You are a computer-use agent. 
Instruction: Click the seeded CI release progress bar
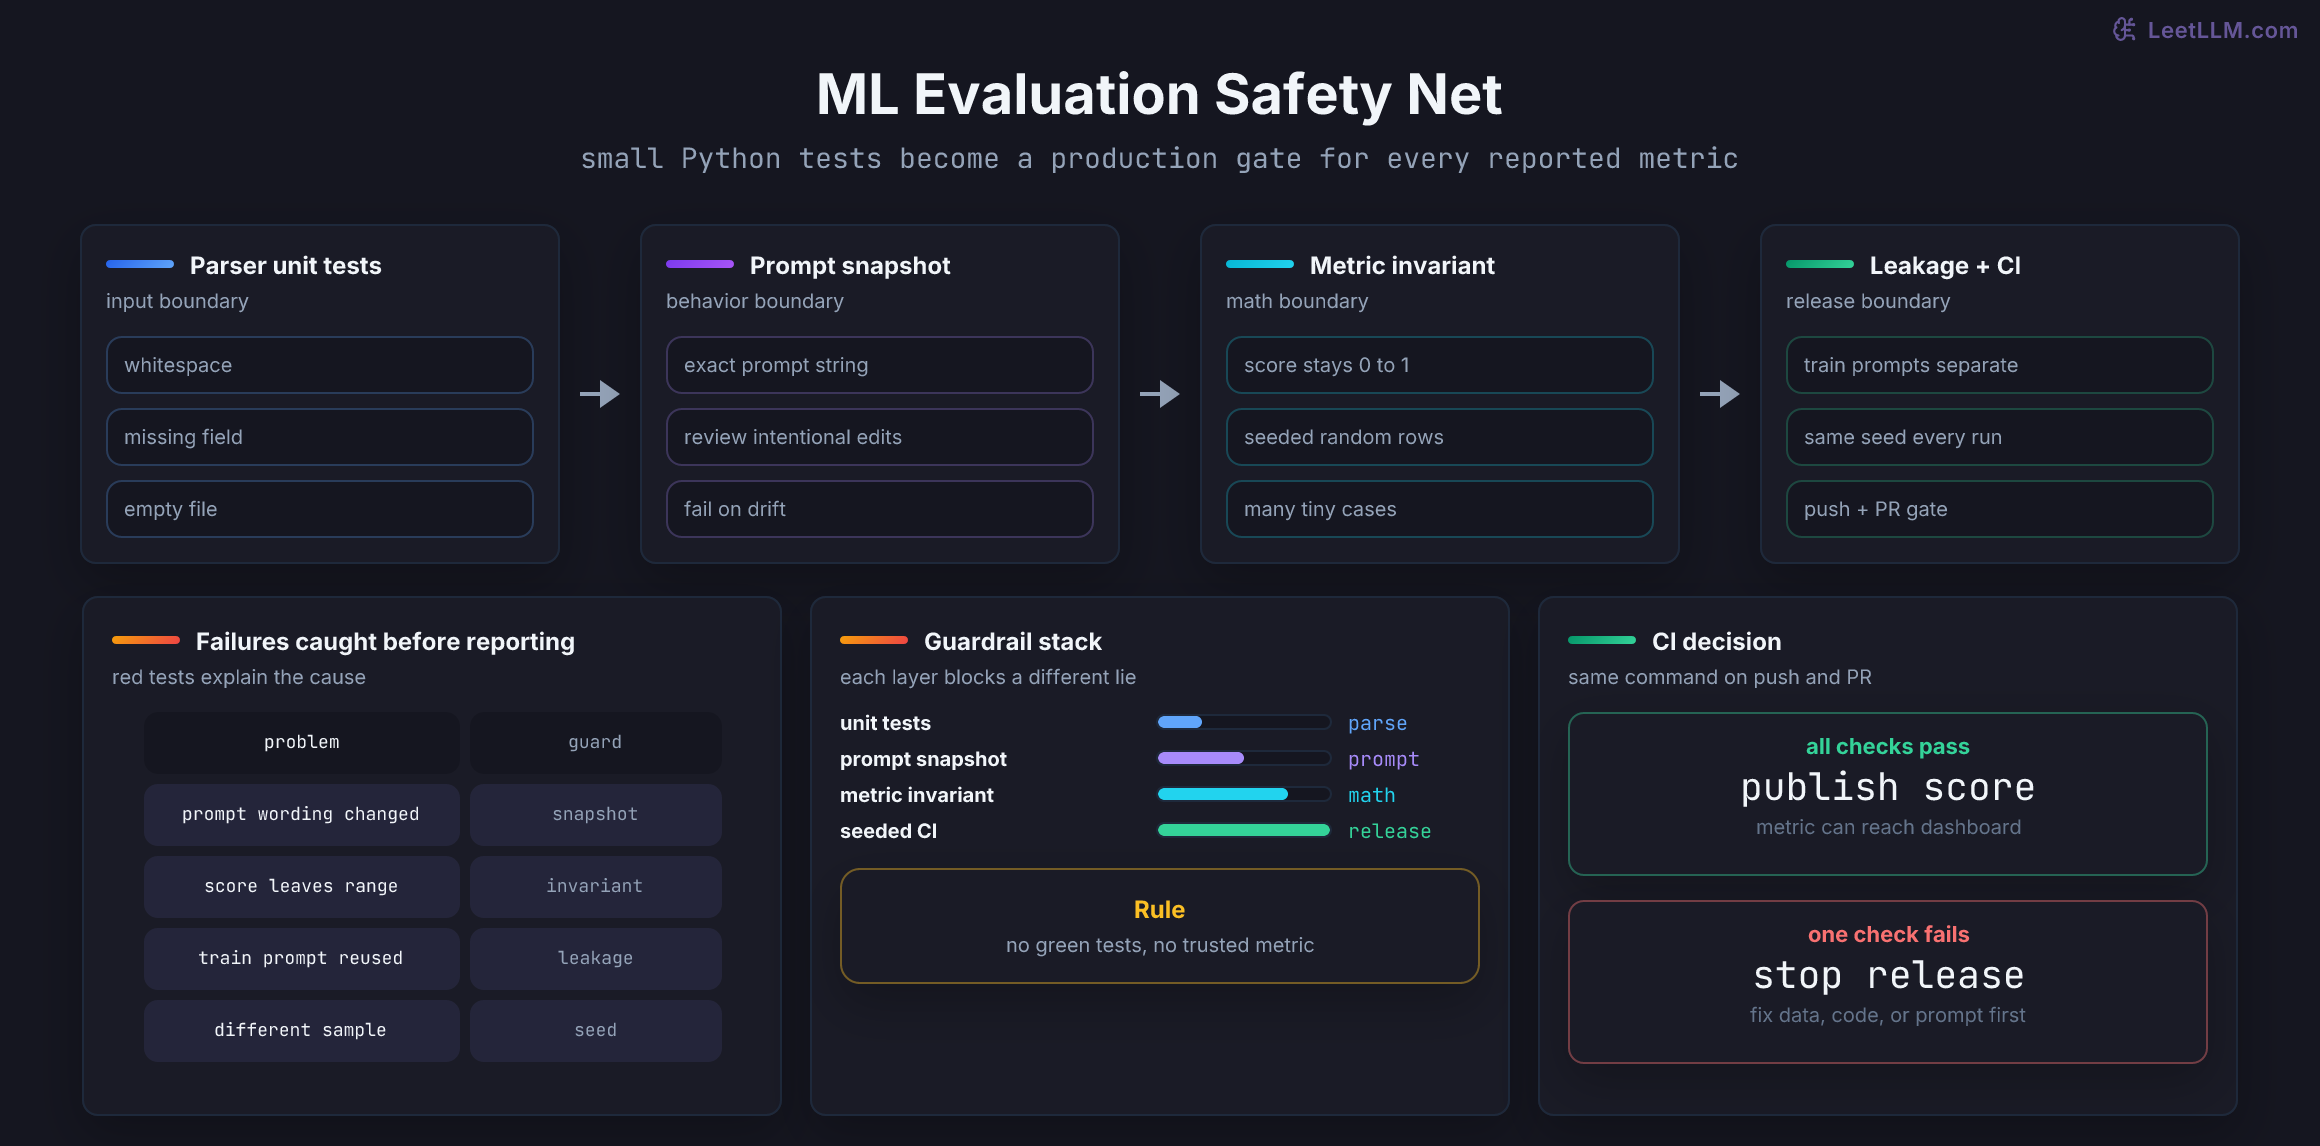coord(1244,830)
